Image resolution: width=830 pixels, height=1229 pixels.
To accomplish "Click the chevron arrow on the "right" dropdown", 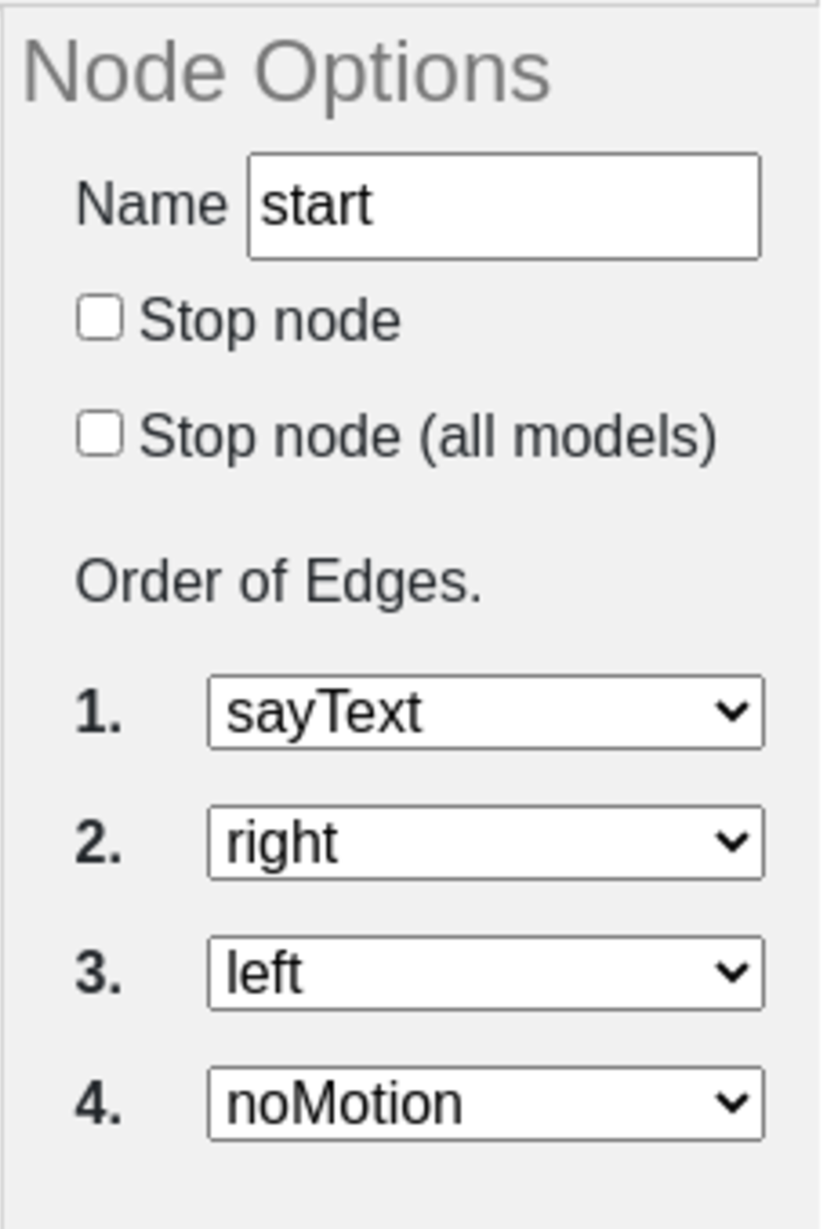I will point(732,843).
